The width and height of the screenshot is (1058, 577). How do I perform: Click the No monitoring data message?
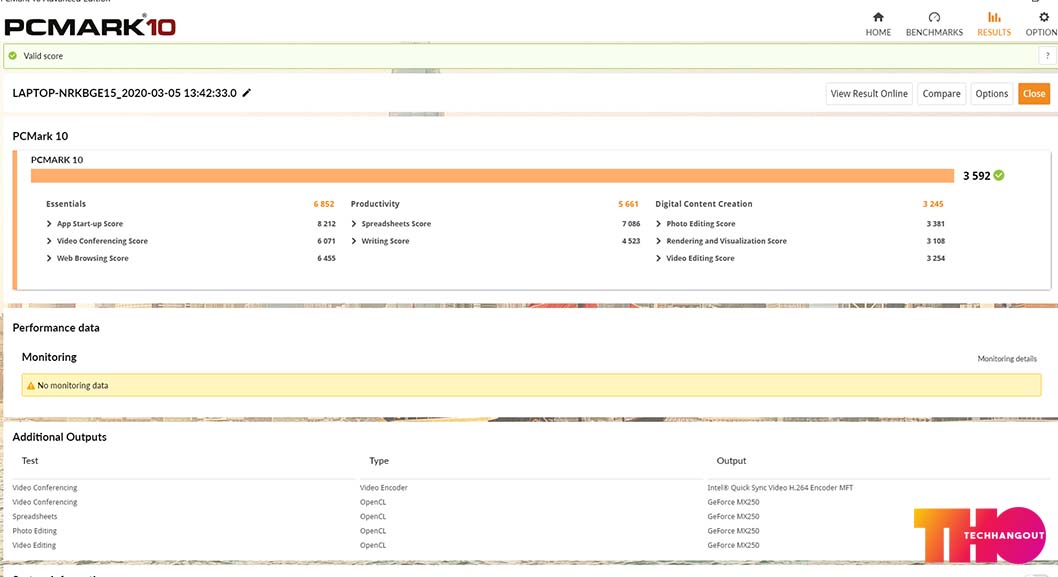pos(72,385)
